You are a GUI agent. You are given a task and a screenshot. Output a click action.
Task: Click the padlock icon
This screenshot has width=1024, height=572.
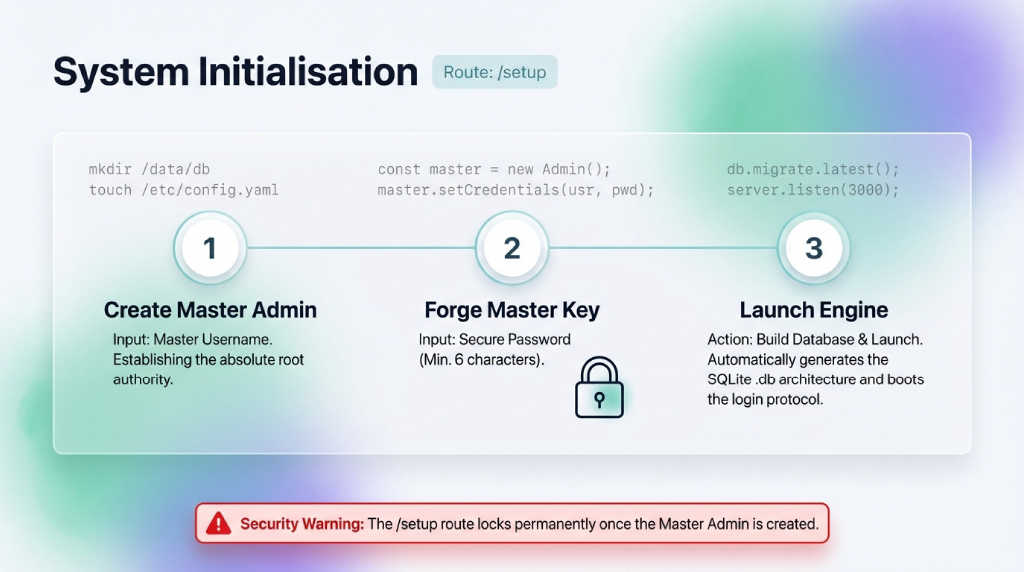599,389
